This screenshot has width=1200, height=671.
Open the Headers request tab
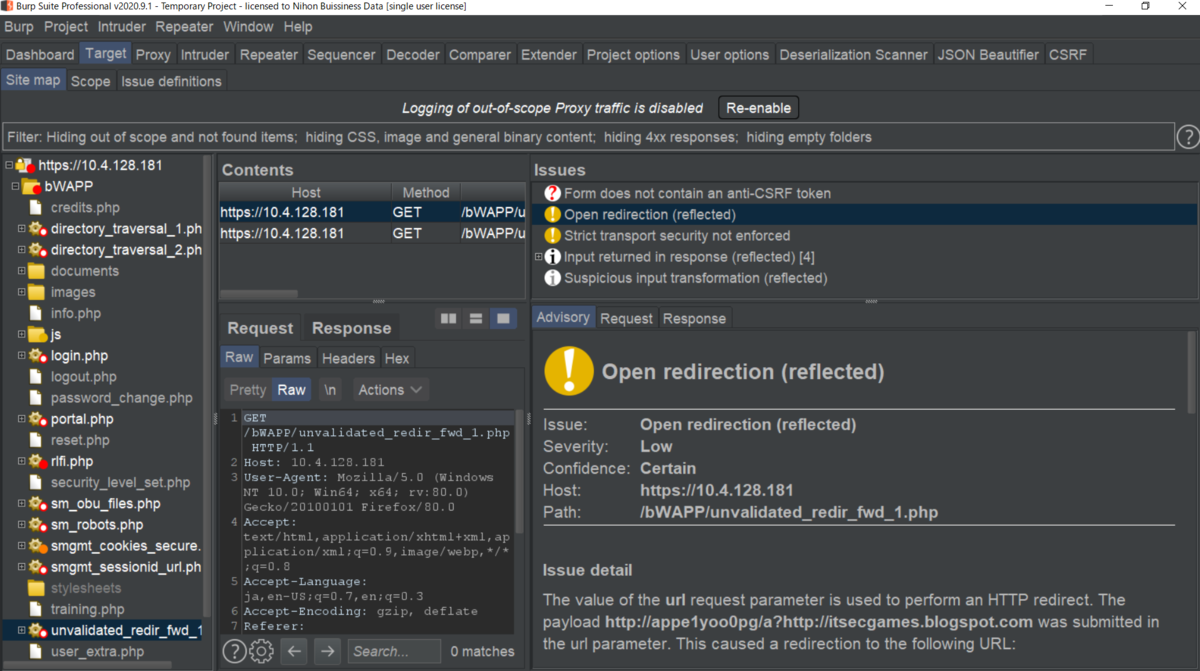(348, 358)
